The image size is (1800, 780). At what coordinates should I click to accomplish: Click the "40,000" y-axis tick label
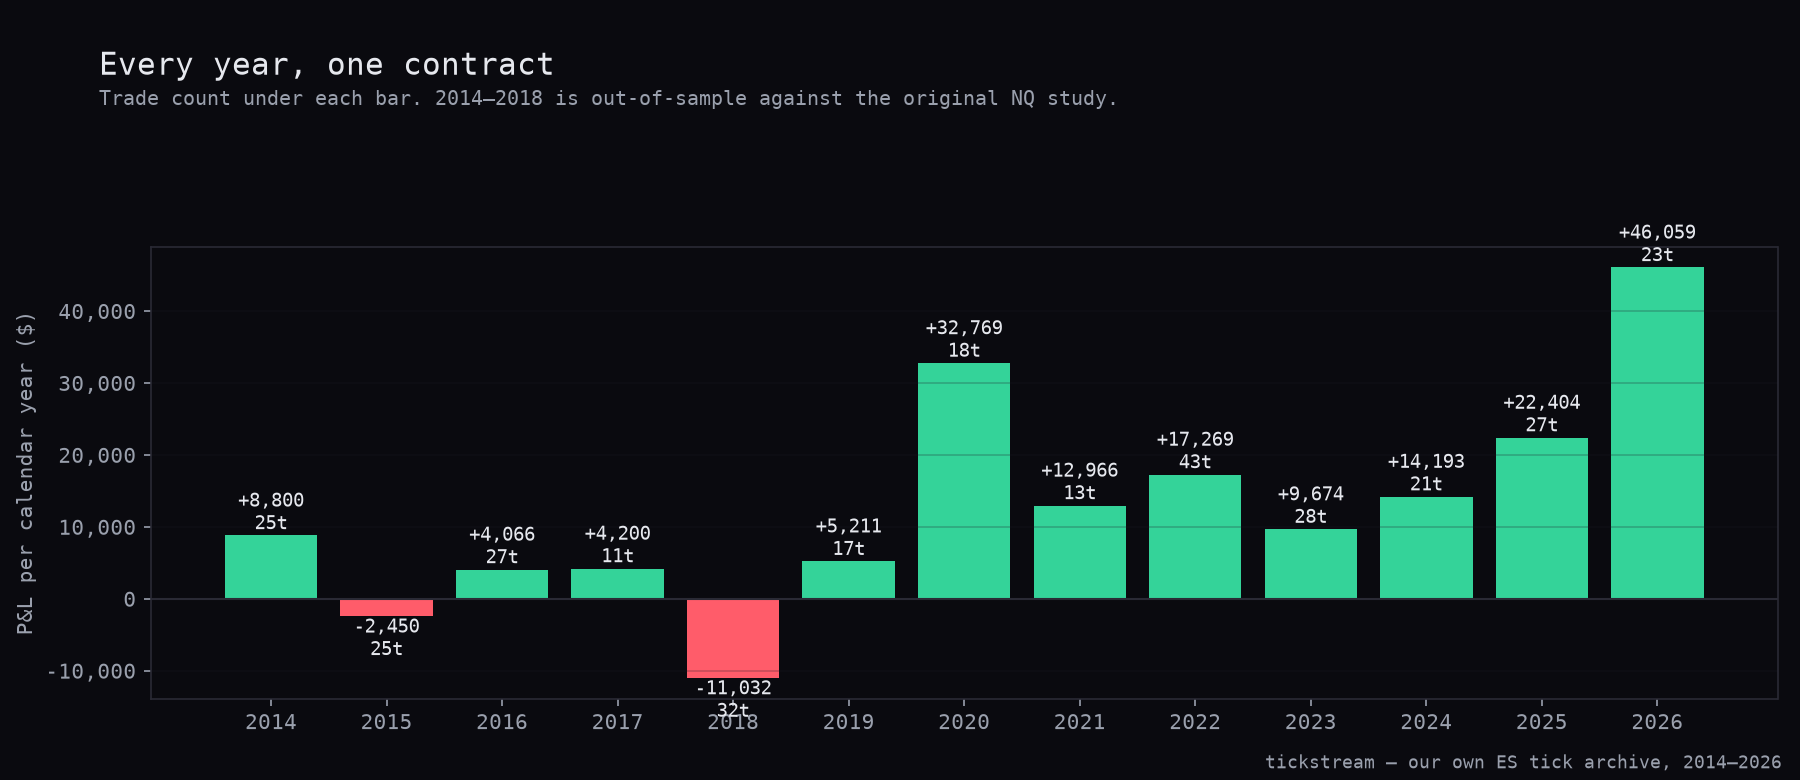click(x=97, y=312)
